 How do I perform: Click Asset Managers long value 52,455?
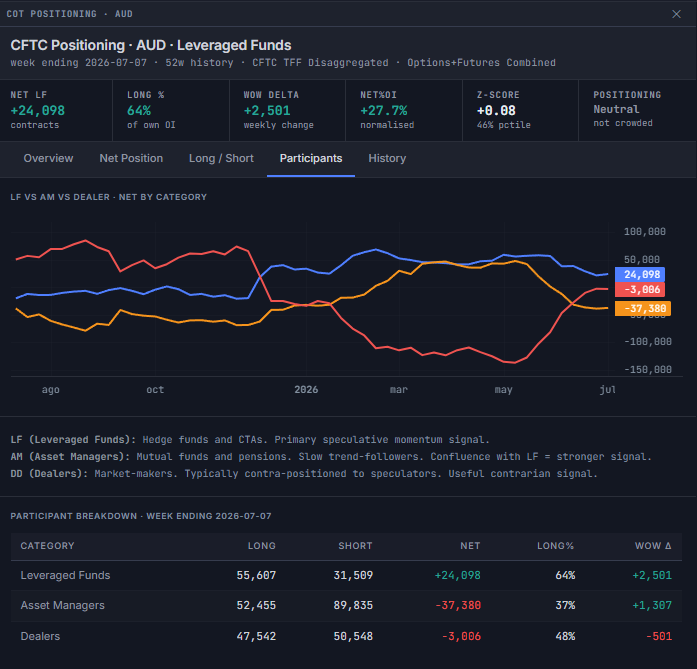point(256,605)
